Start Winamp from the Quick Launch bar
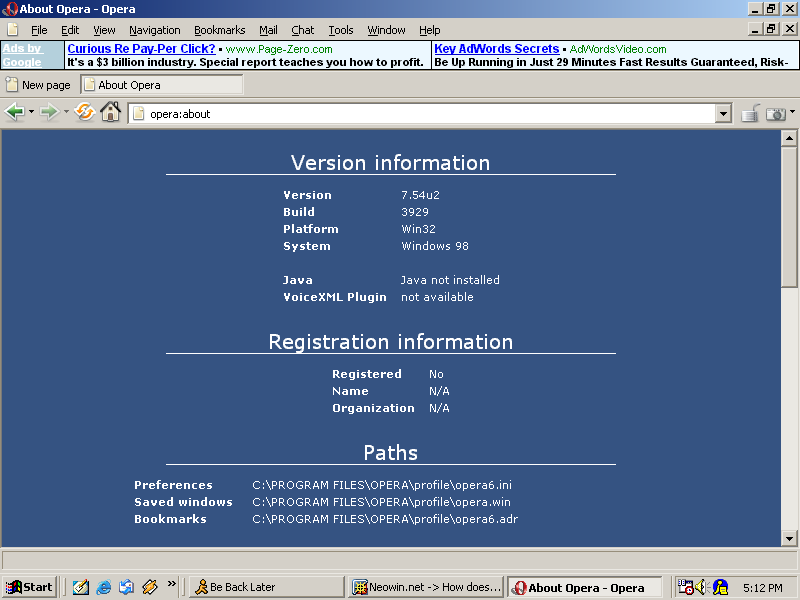 pyautogui.click(x=150, y=587)
